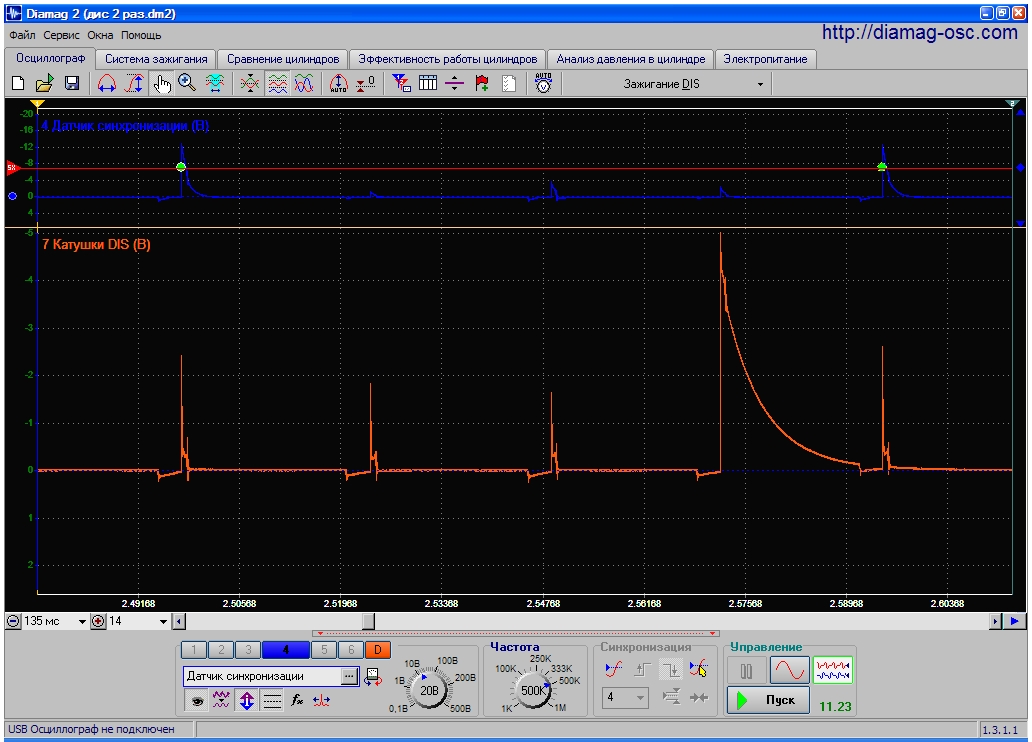Click the vertical grid columns icon

point(428,84)
